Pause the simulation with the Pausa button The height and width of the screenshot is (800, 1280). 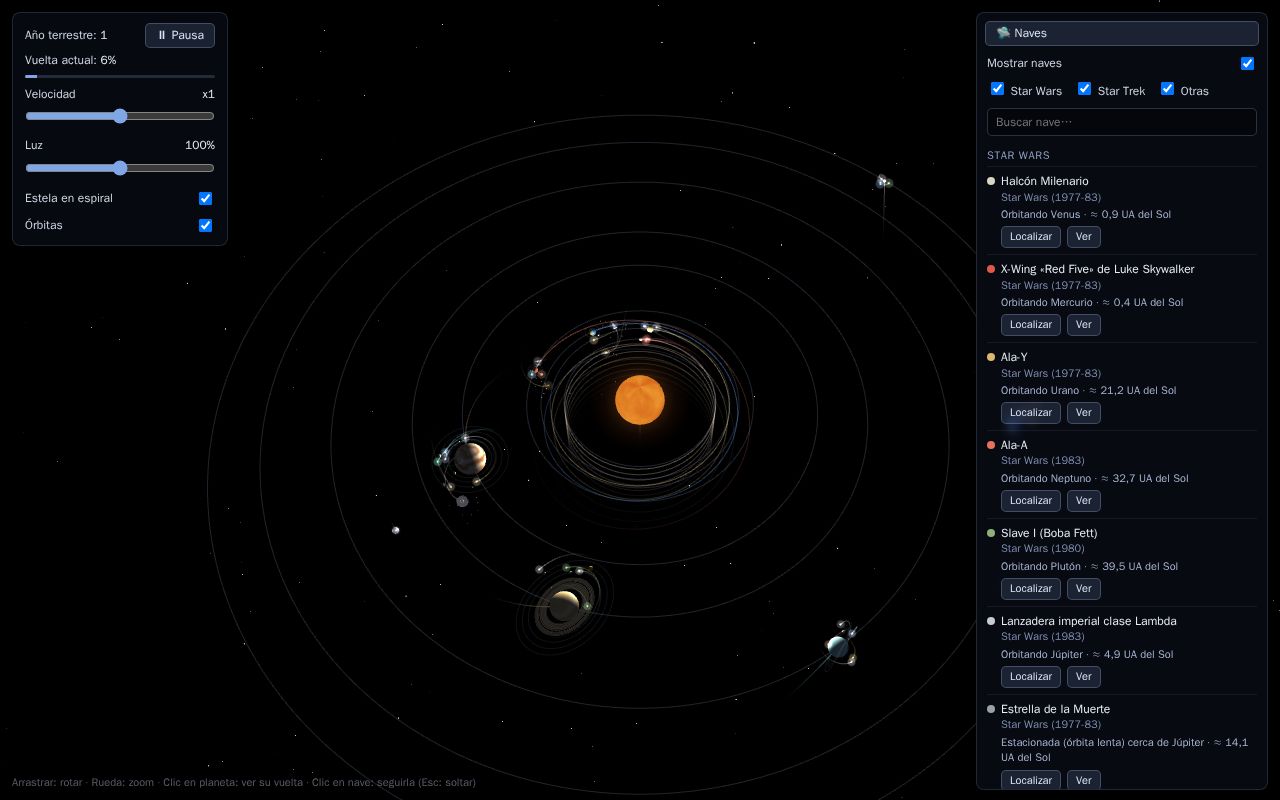click(180, 35)
